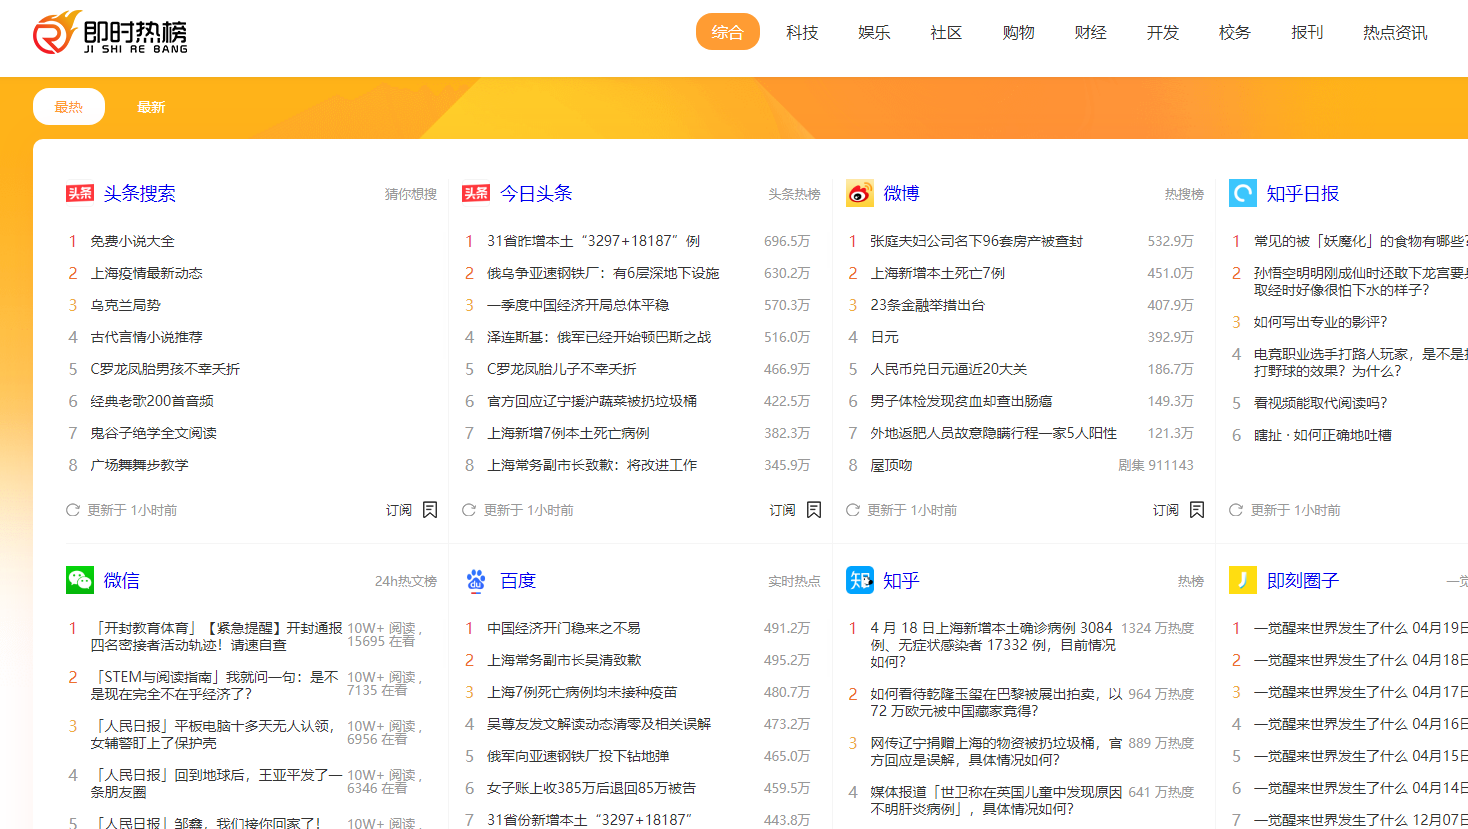Click the 百度 paw icon
This screenshot has height=829, width=1468.
coord(476,580)
